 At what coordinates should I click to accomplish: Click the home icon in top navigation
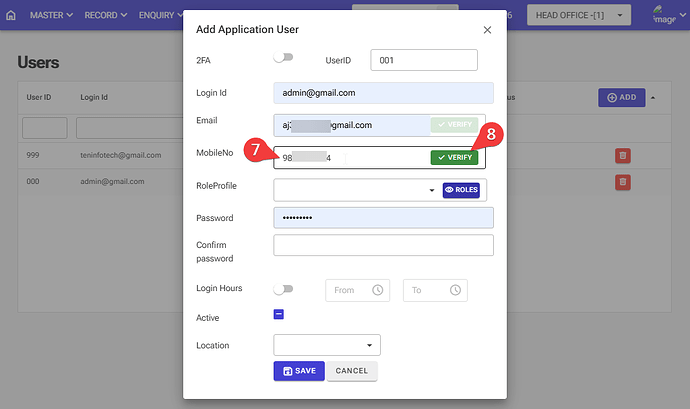pyautogui.click(x=11, y=15)
